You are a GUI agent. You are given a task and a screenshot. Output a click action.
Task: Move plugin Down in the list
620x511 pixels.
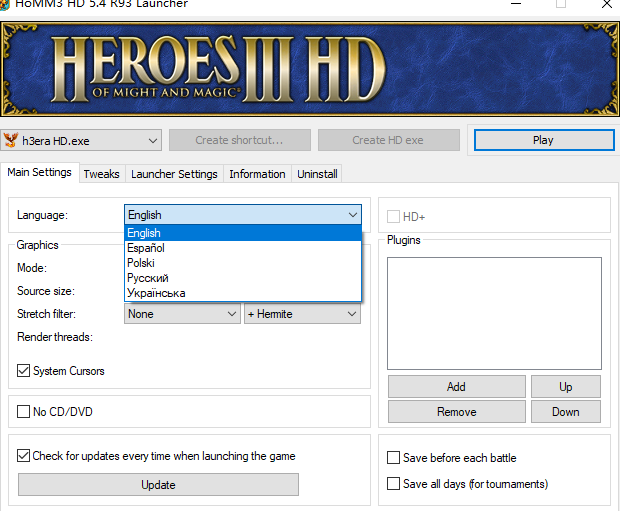[566, 412]
